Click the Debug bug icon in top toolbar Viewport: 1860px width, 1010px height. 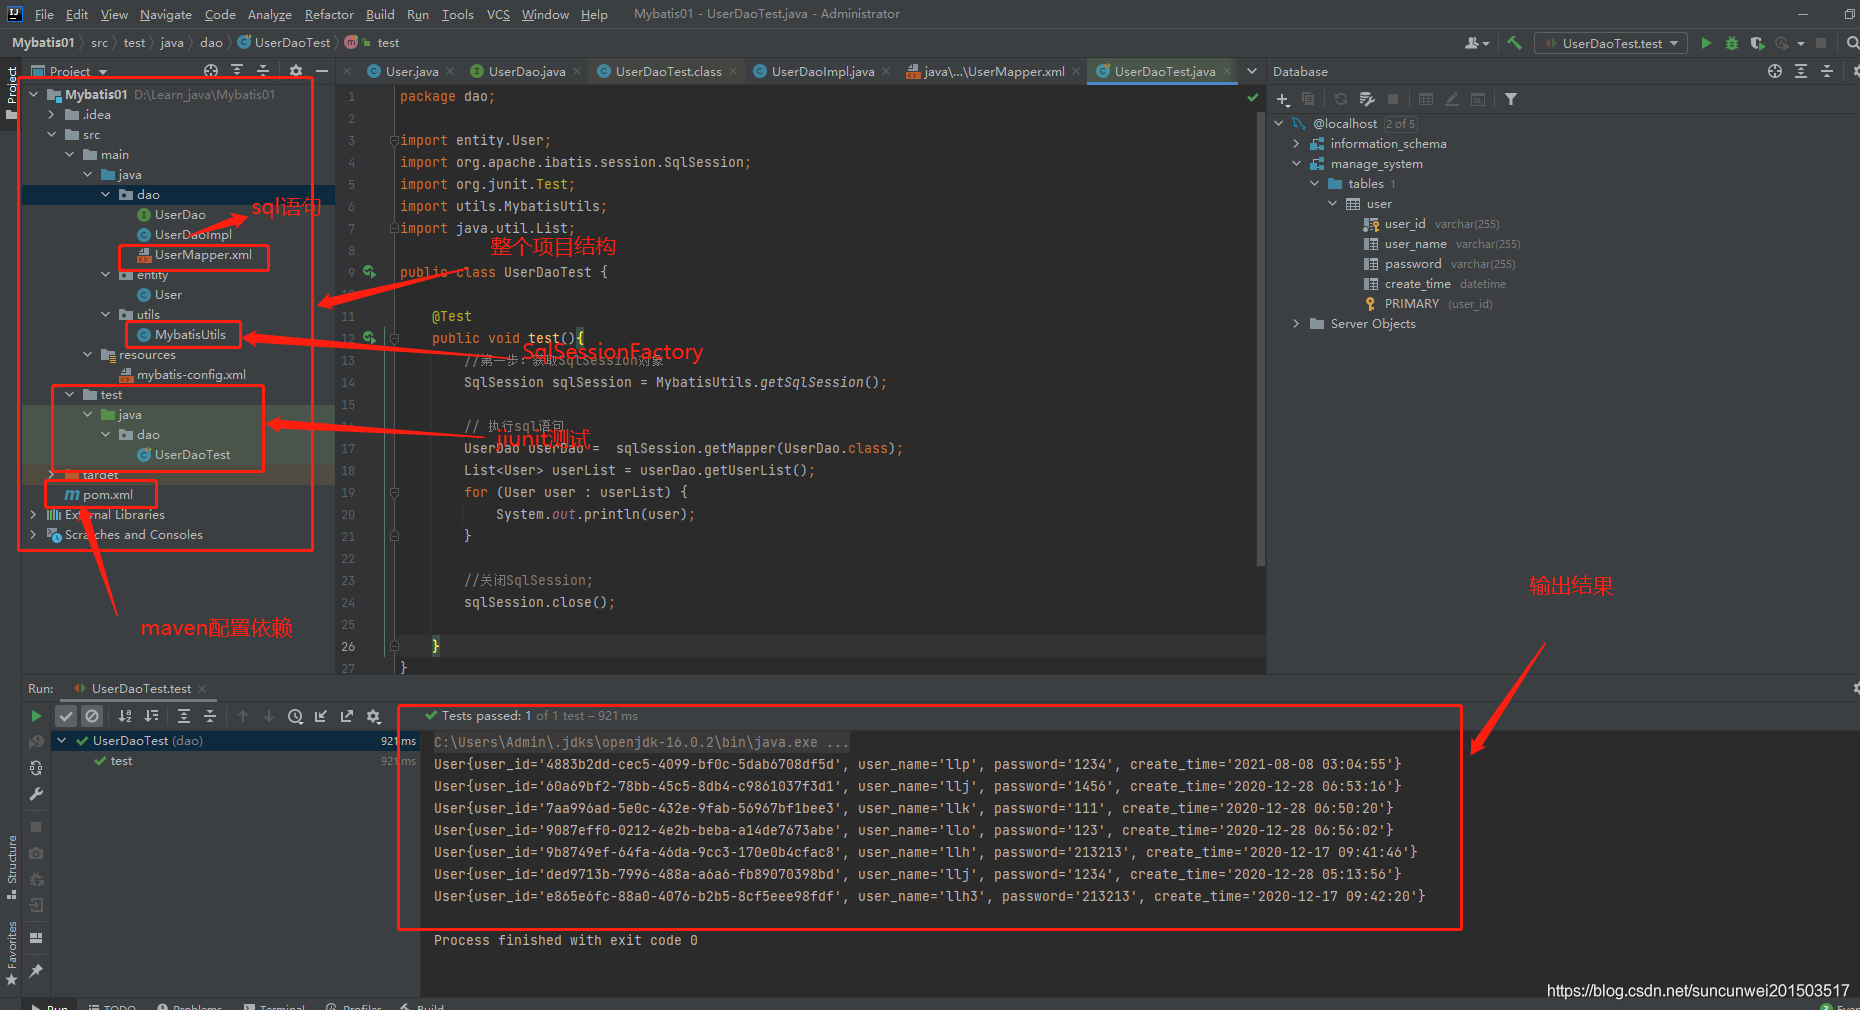tap(1732, 43)
